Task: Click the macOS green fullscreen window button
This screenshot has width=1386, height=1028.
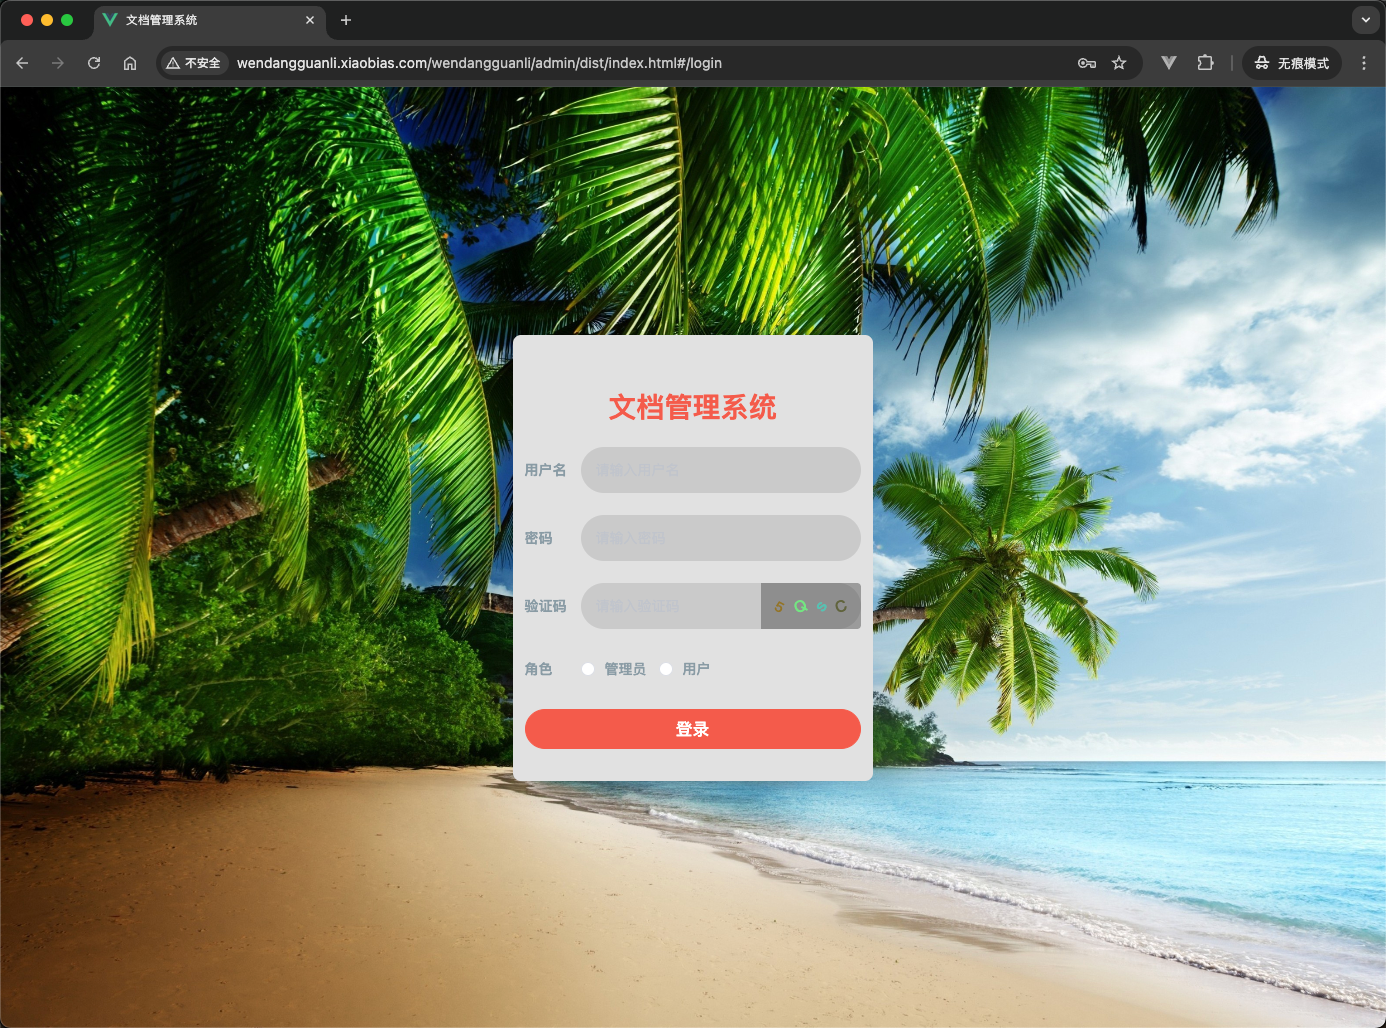Action: [x=67, y=20]
